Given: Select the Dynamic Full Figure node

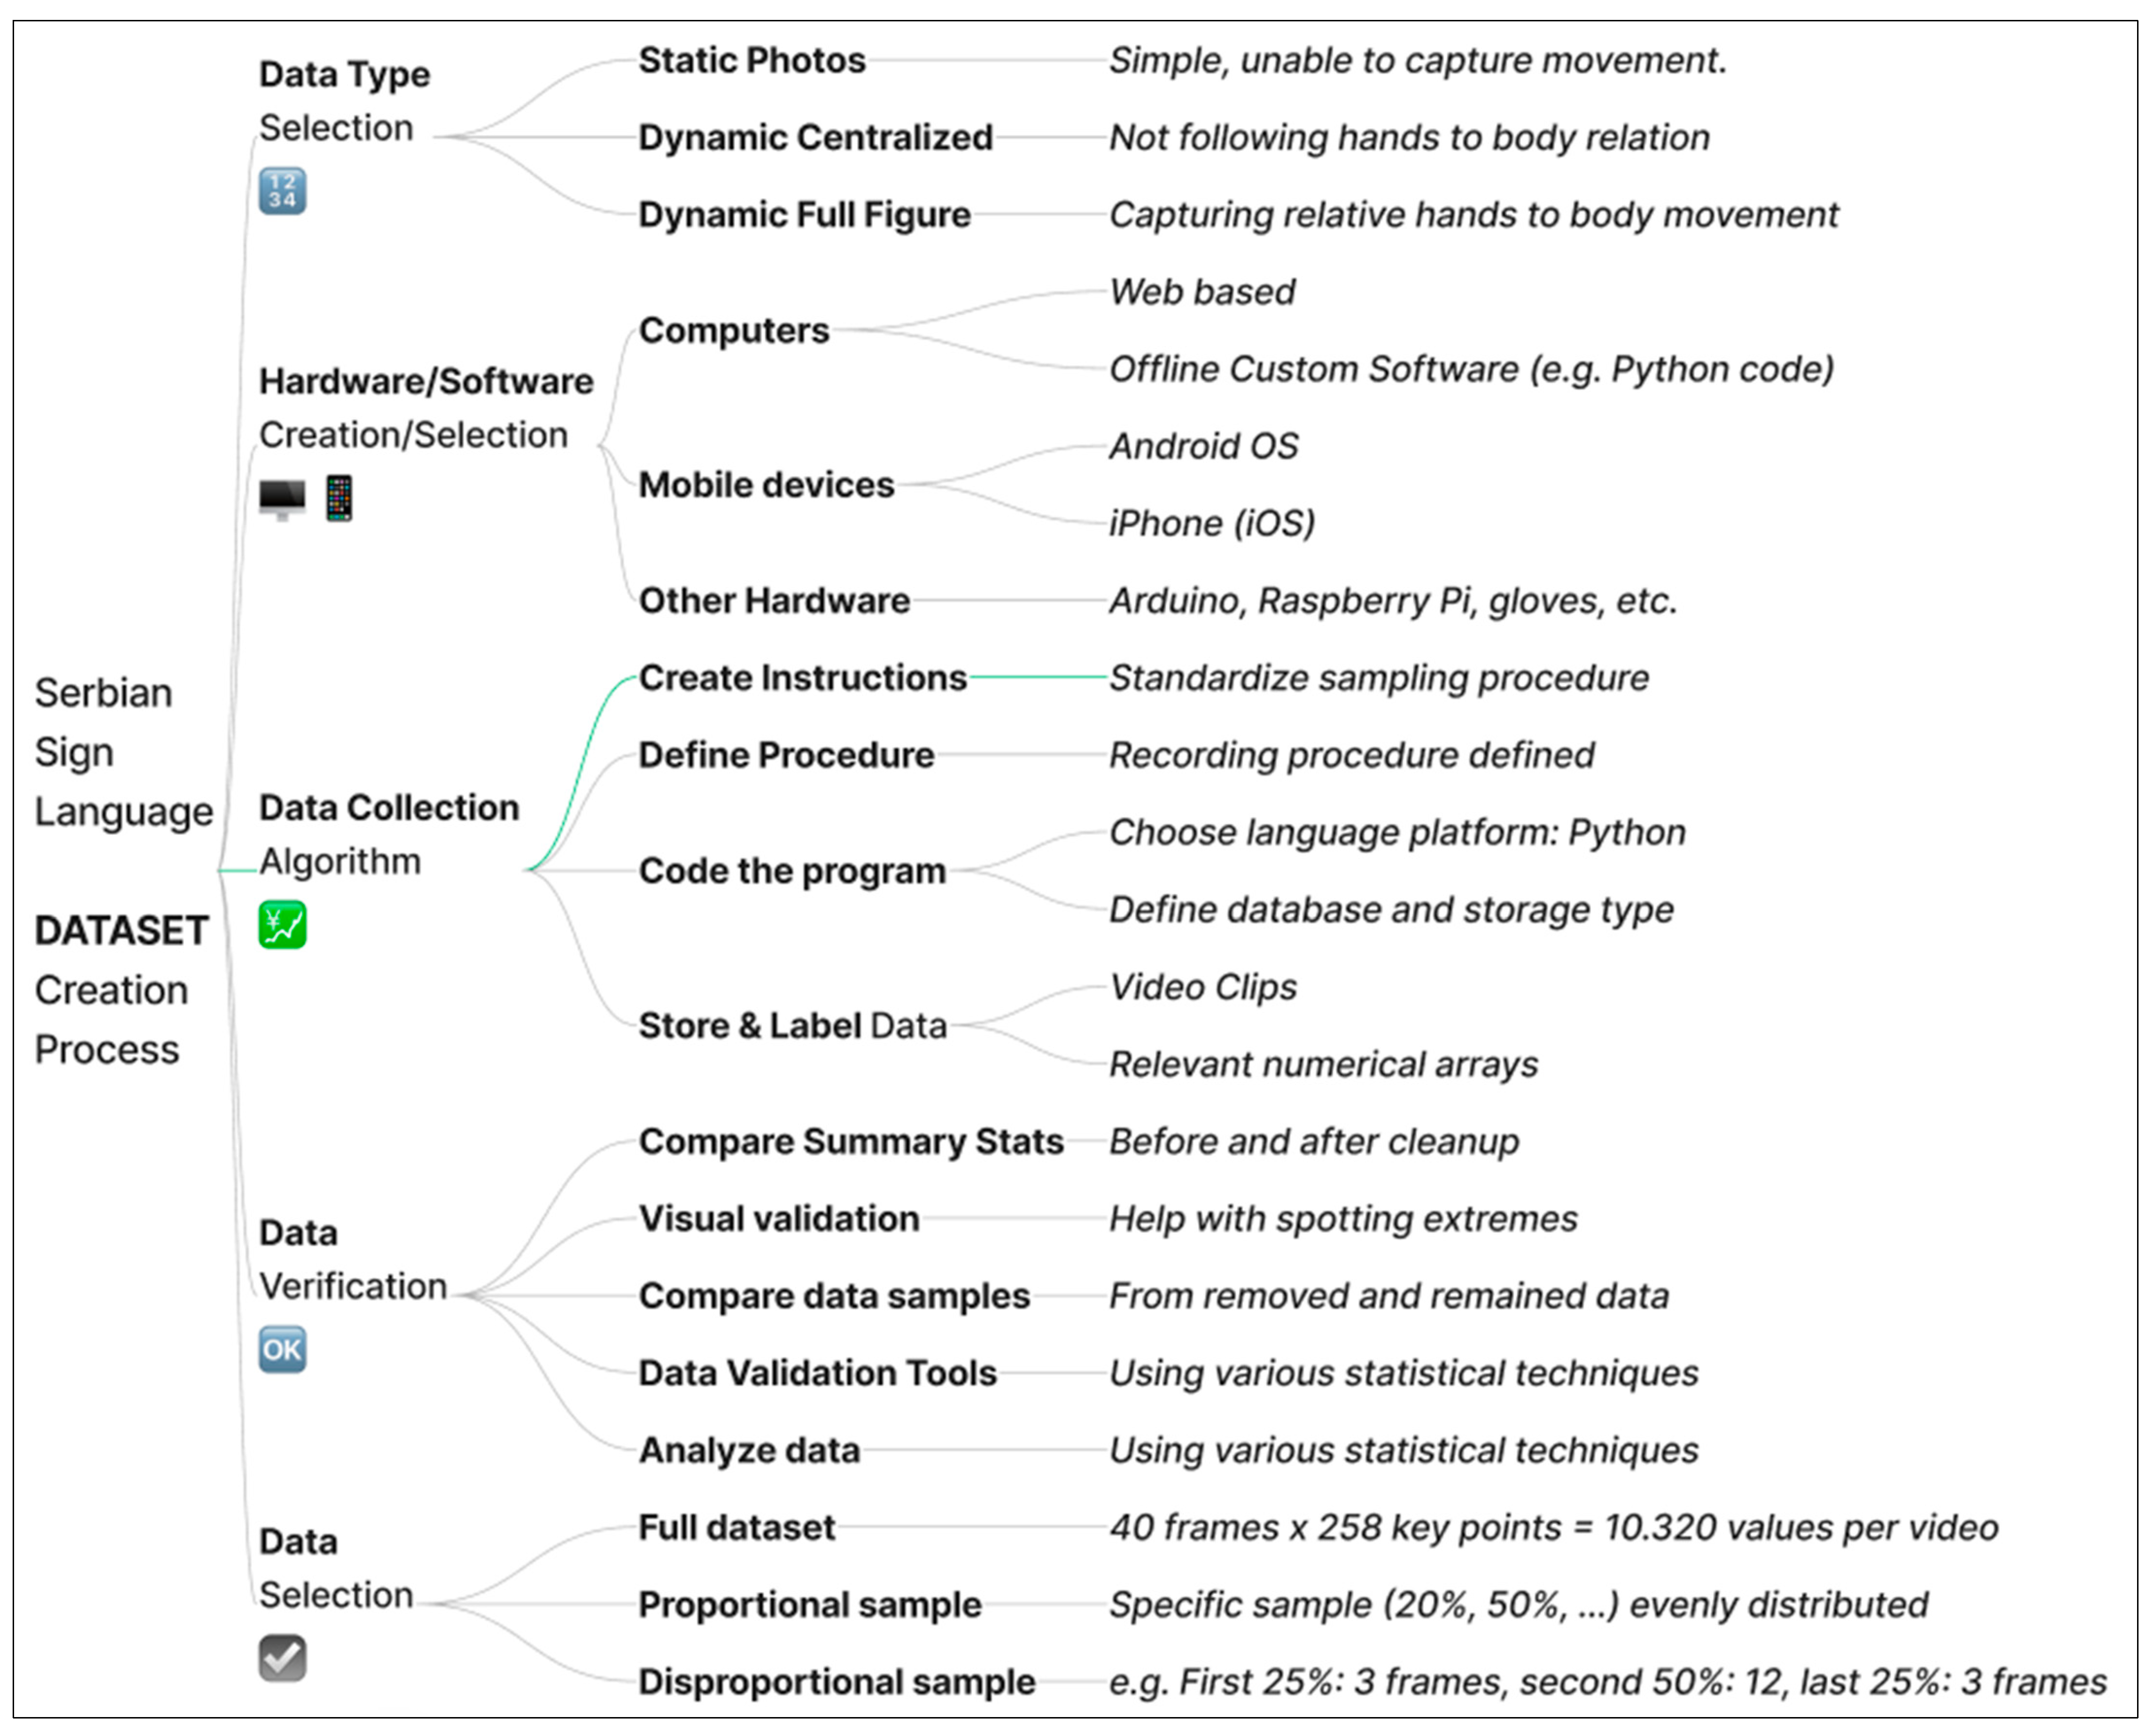Looking at the screenshot, I should pos(804,215).
